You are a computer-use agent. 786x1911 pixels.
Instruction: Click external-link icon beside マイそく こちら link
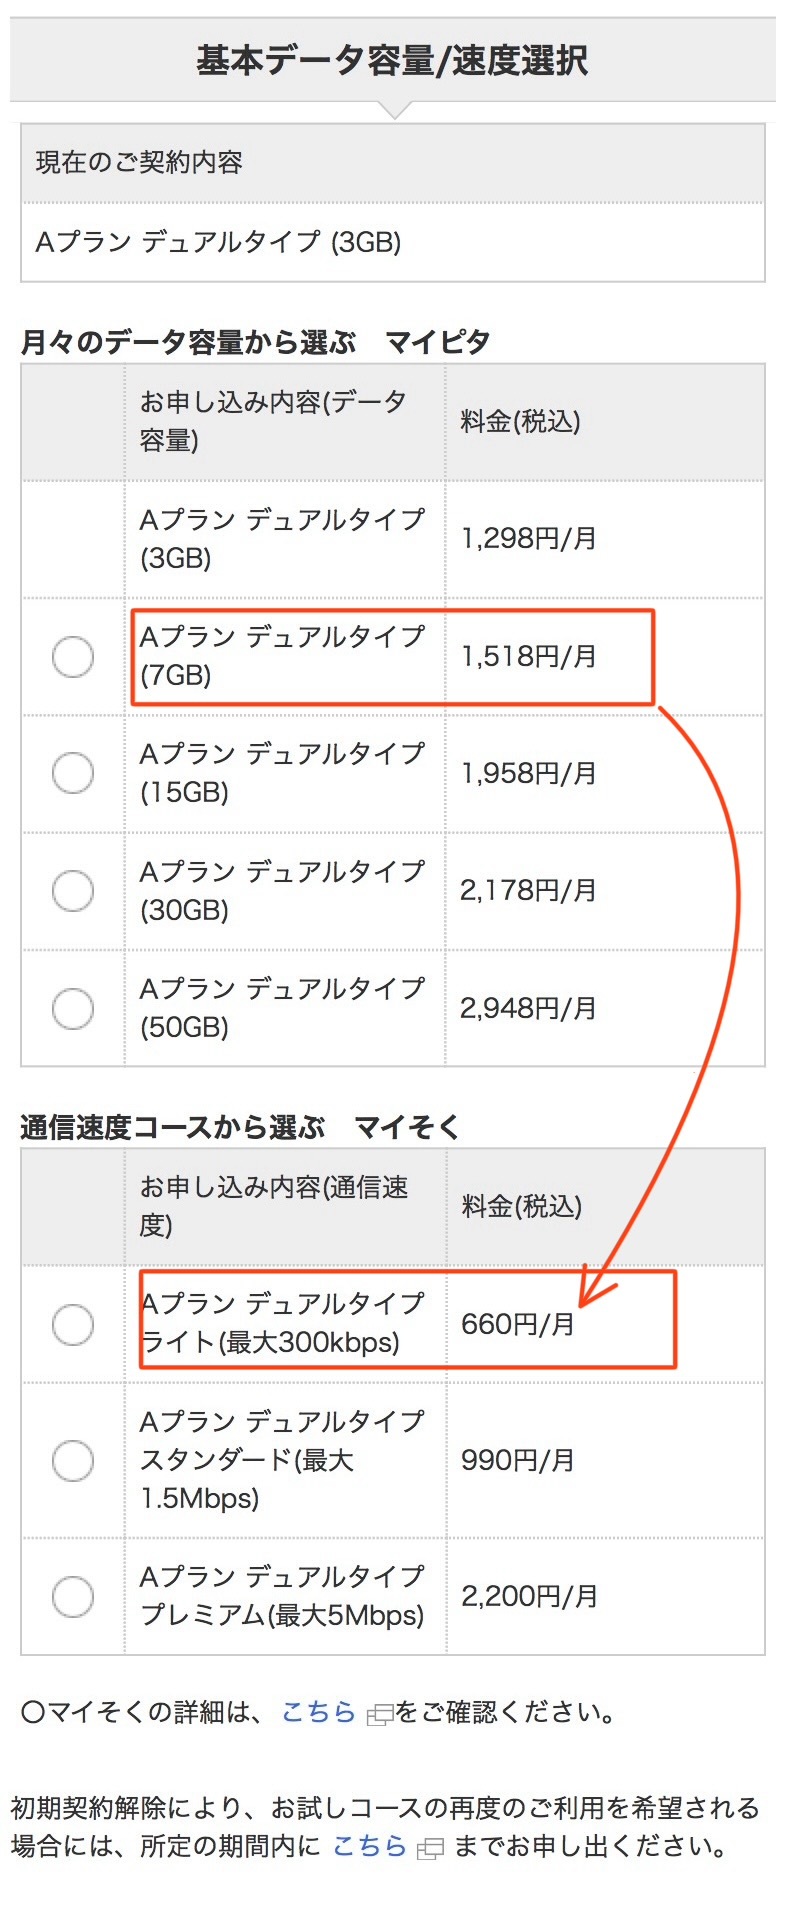pos(380,1716)
